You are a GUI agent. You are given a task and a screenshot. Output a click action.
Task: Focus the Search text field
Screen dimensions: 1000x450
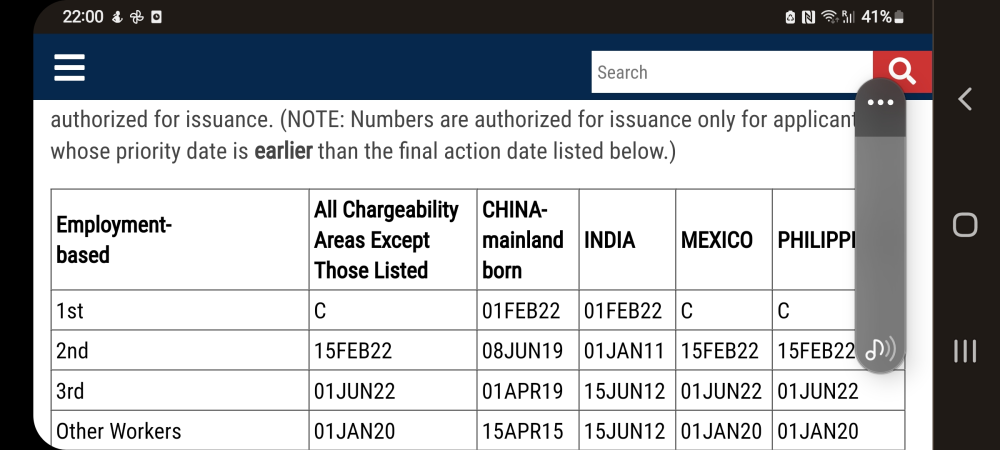pos(732,72)
